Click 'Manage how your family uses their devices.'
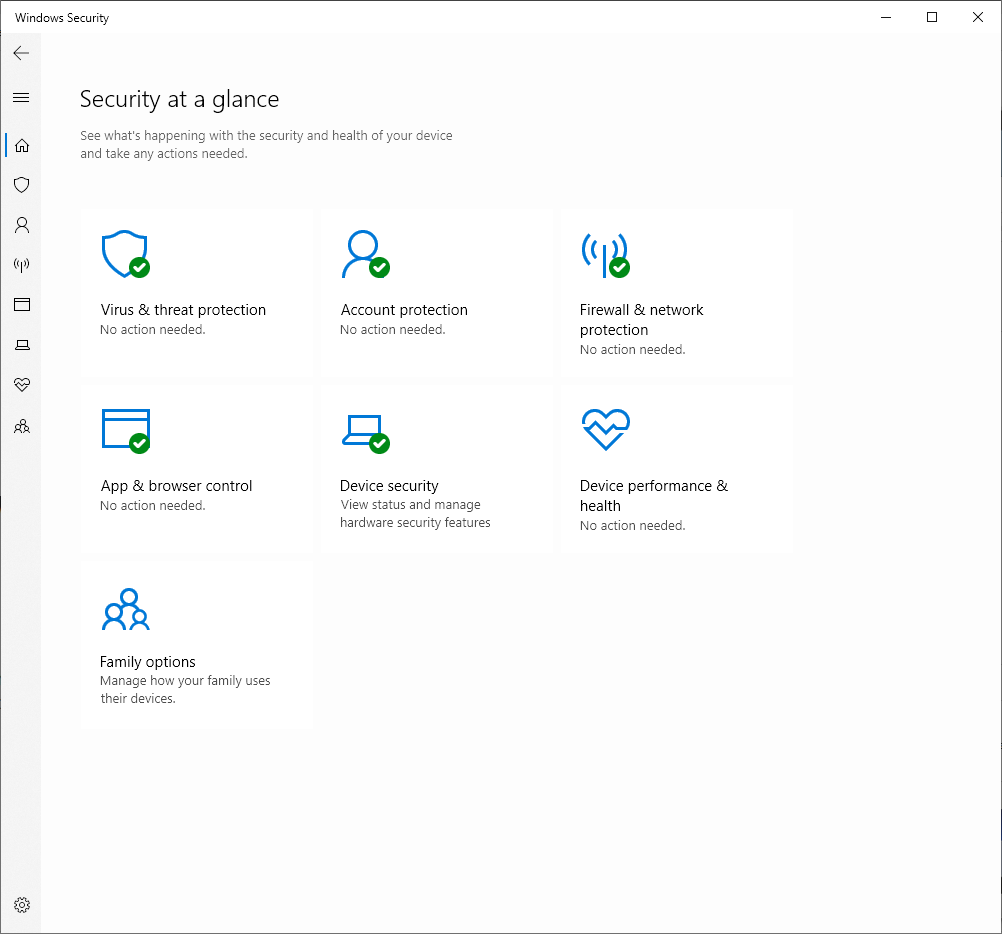Screen dimensions: 1002x934 [x=185, y=689]
